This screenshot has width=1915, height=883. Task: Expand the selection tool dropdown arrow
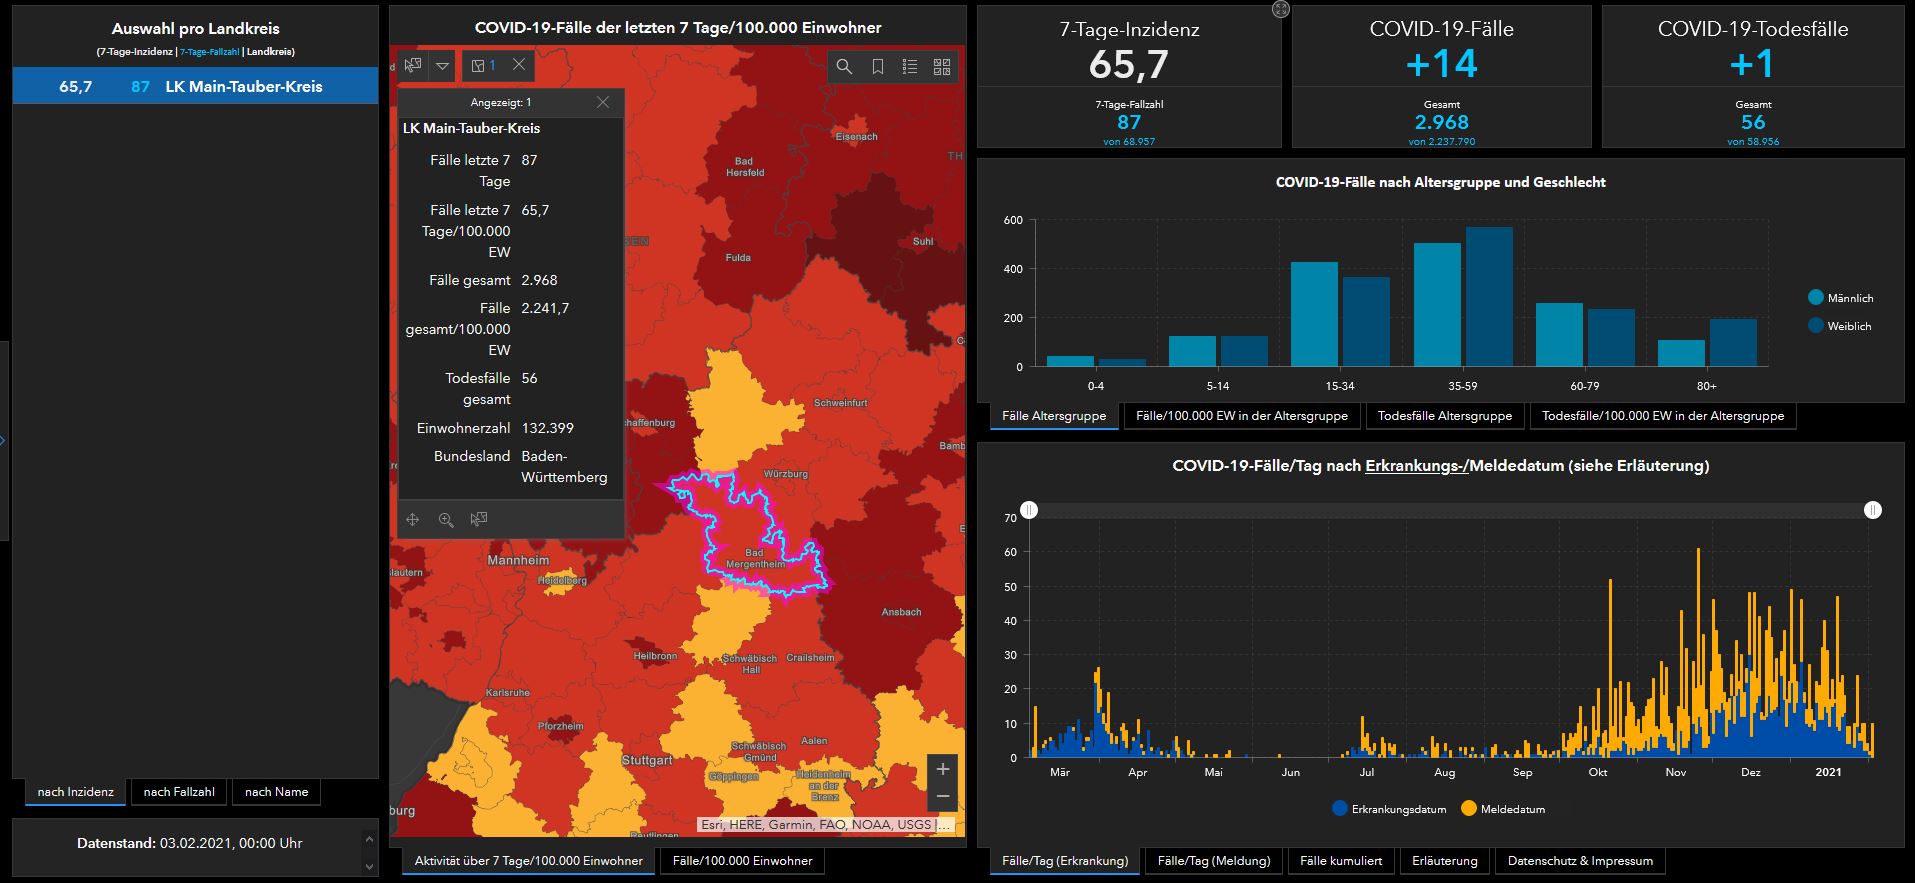(442, 66)
